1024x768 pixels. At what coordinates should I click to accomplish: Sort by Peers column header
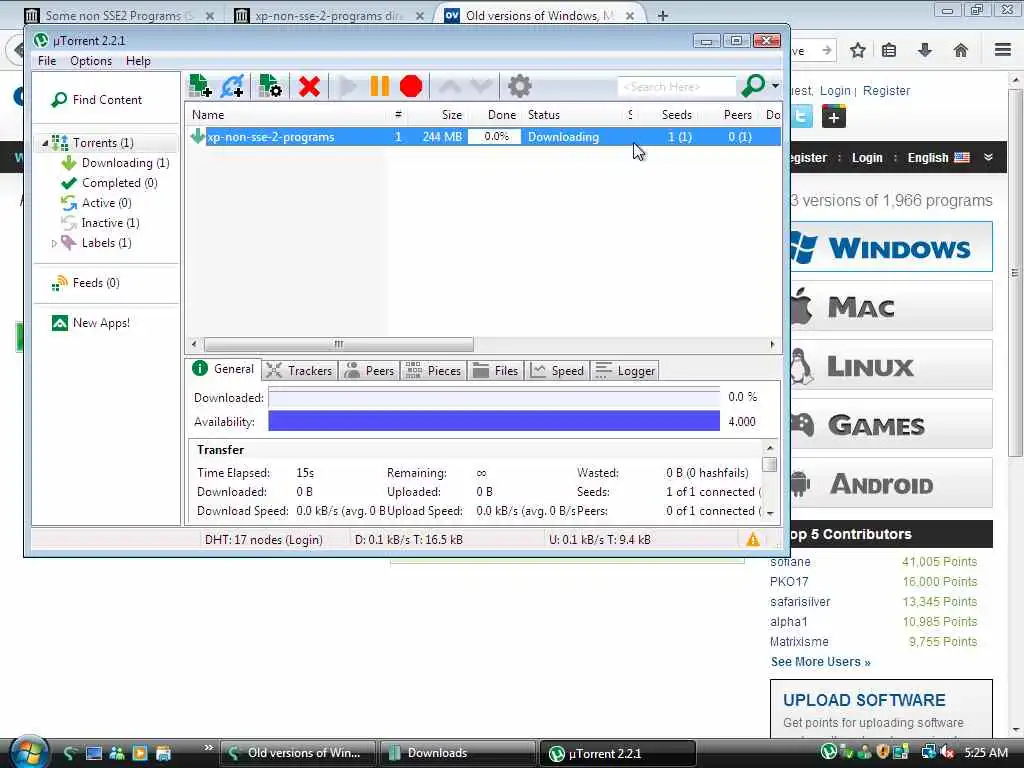(x=737, y=115)
